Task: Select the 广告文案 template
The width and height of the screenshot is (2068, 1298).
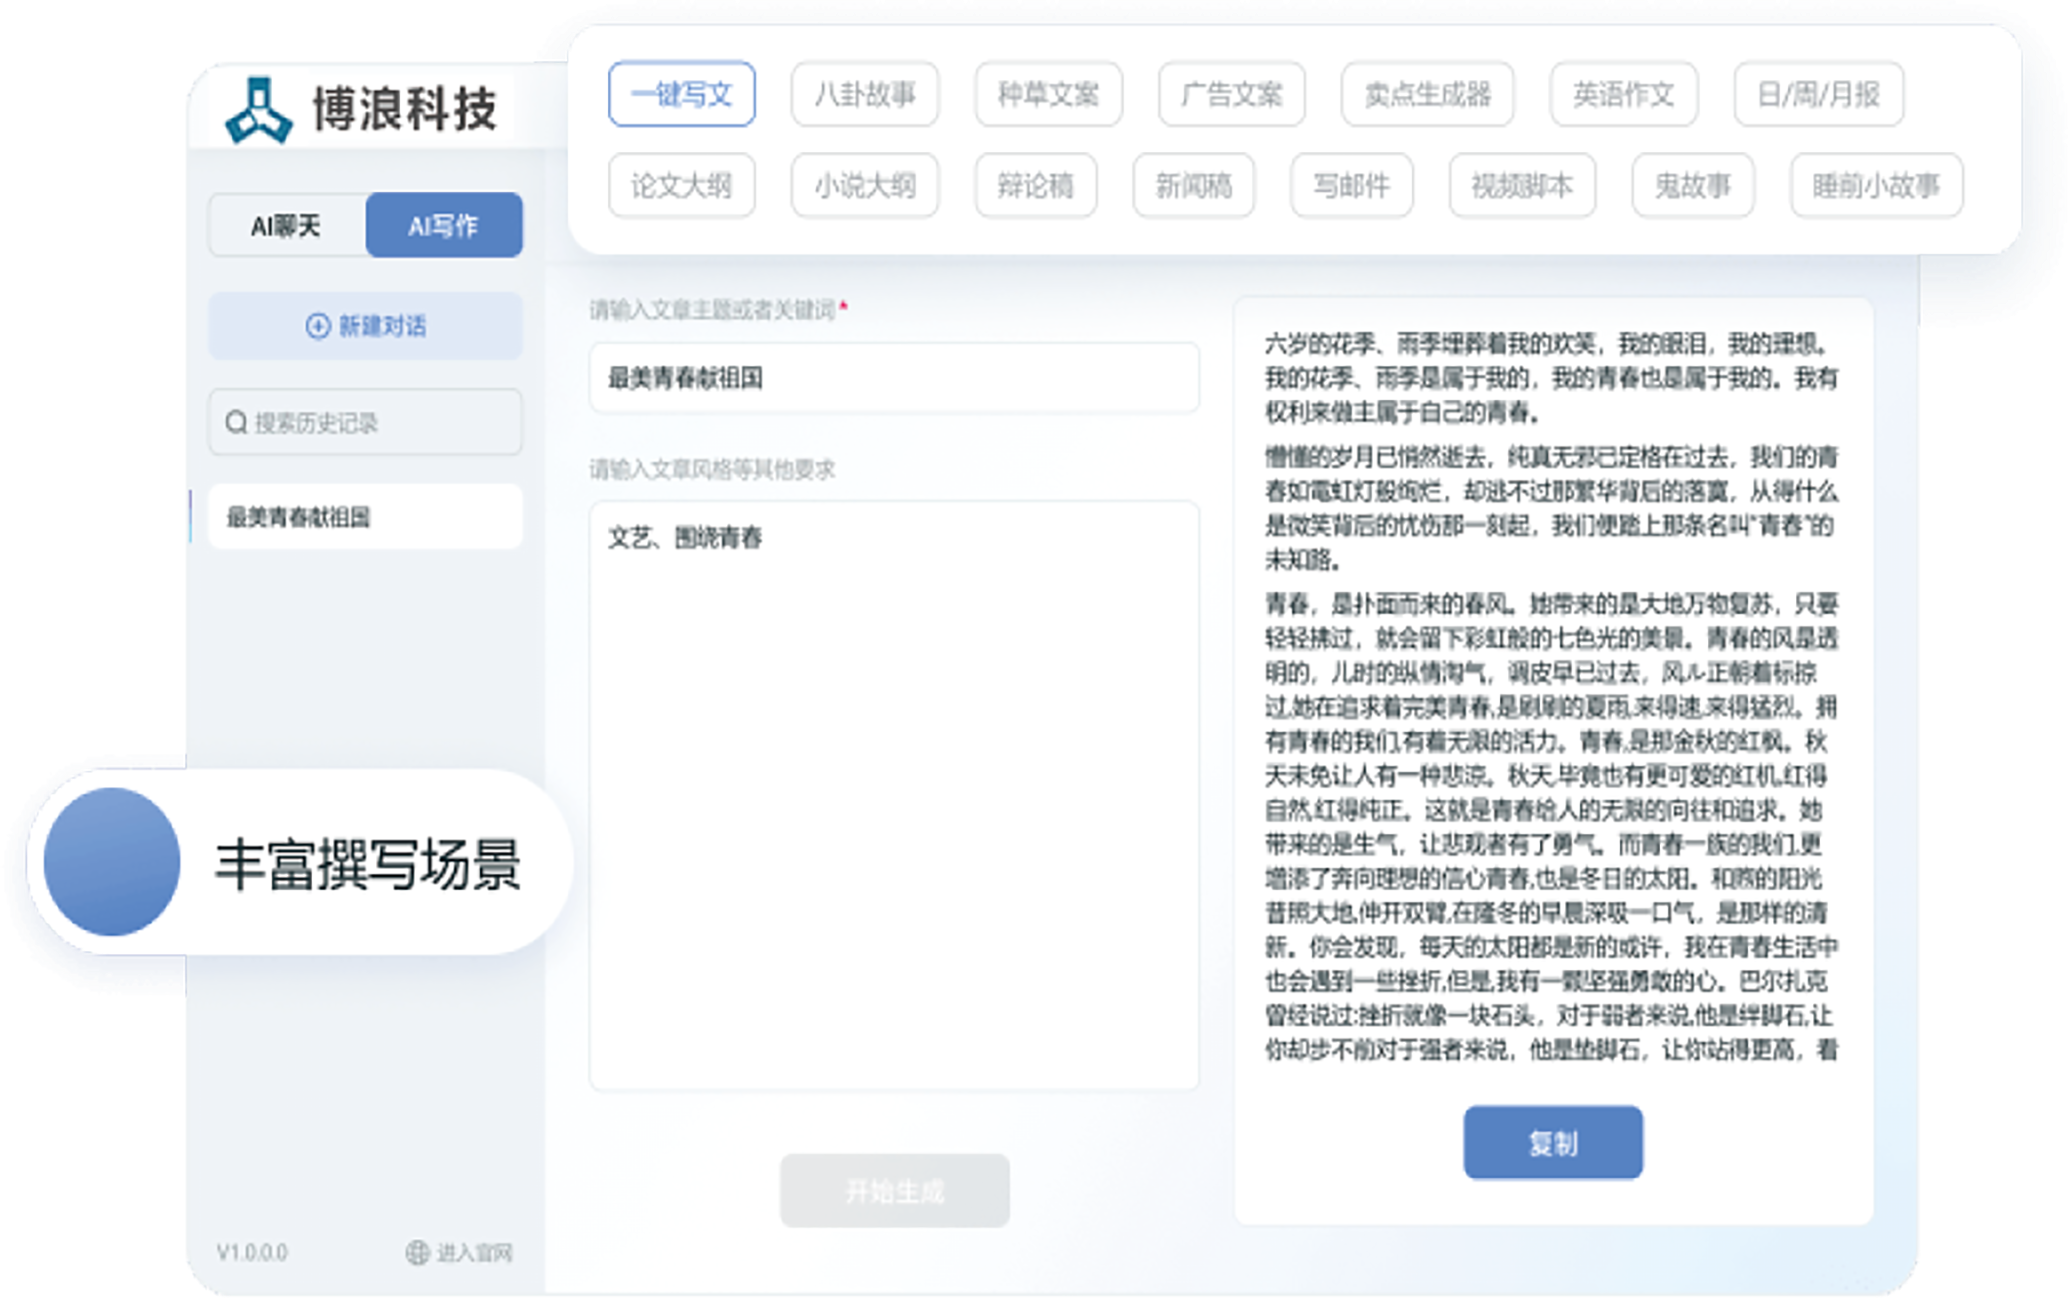Action: [1231, 95]
